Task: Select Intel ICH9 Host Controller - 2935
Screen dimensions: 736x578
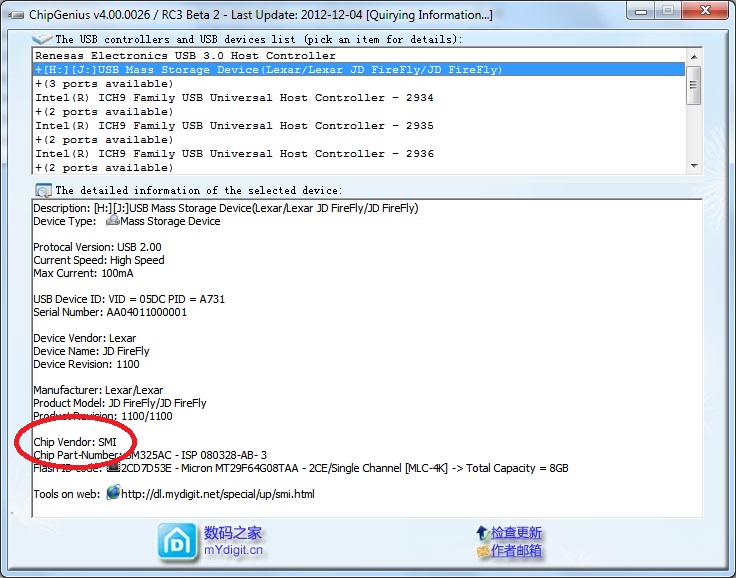Action: click(x=359, y=125)
